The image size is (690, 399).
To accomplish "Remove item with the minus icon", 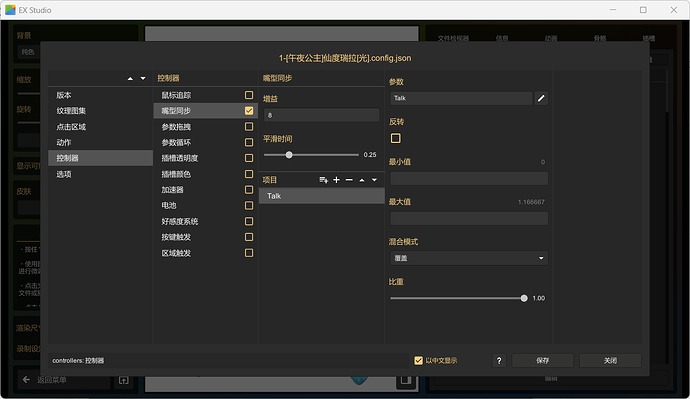I will click(x=349, y=180).
